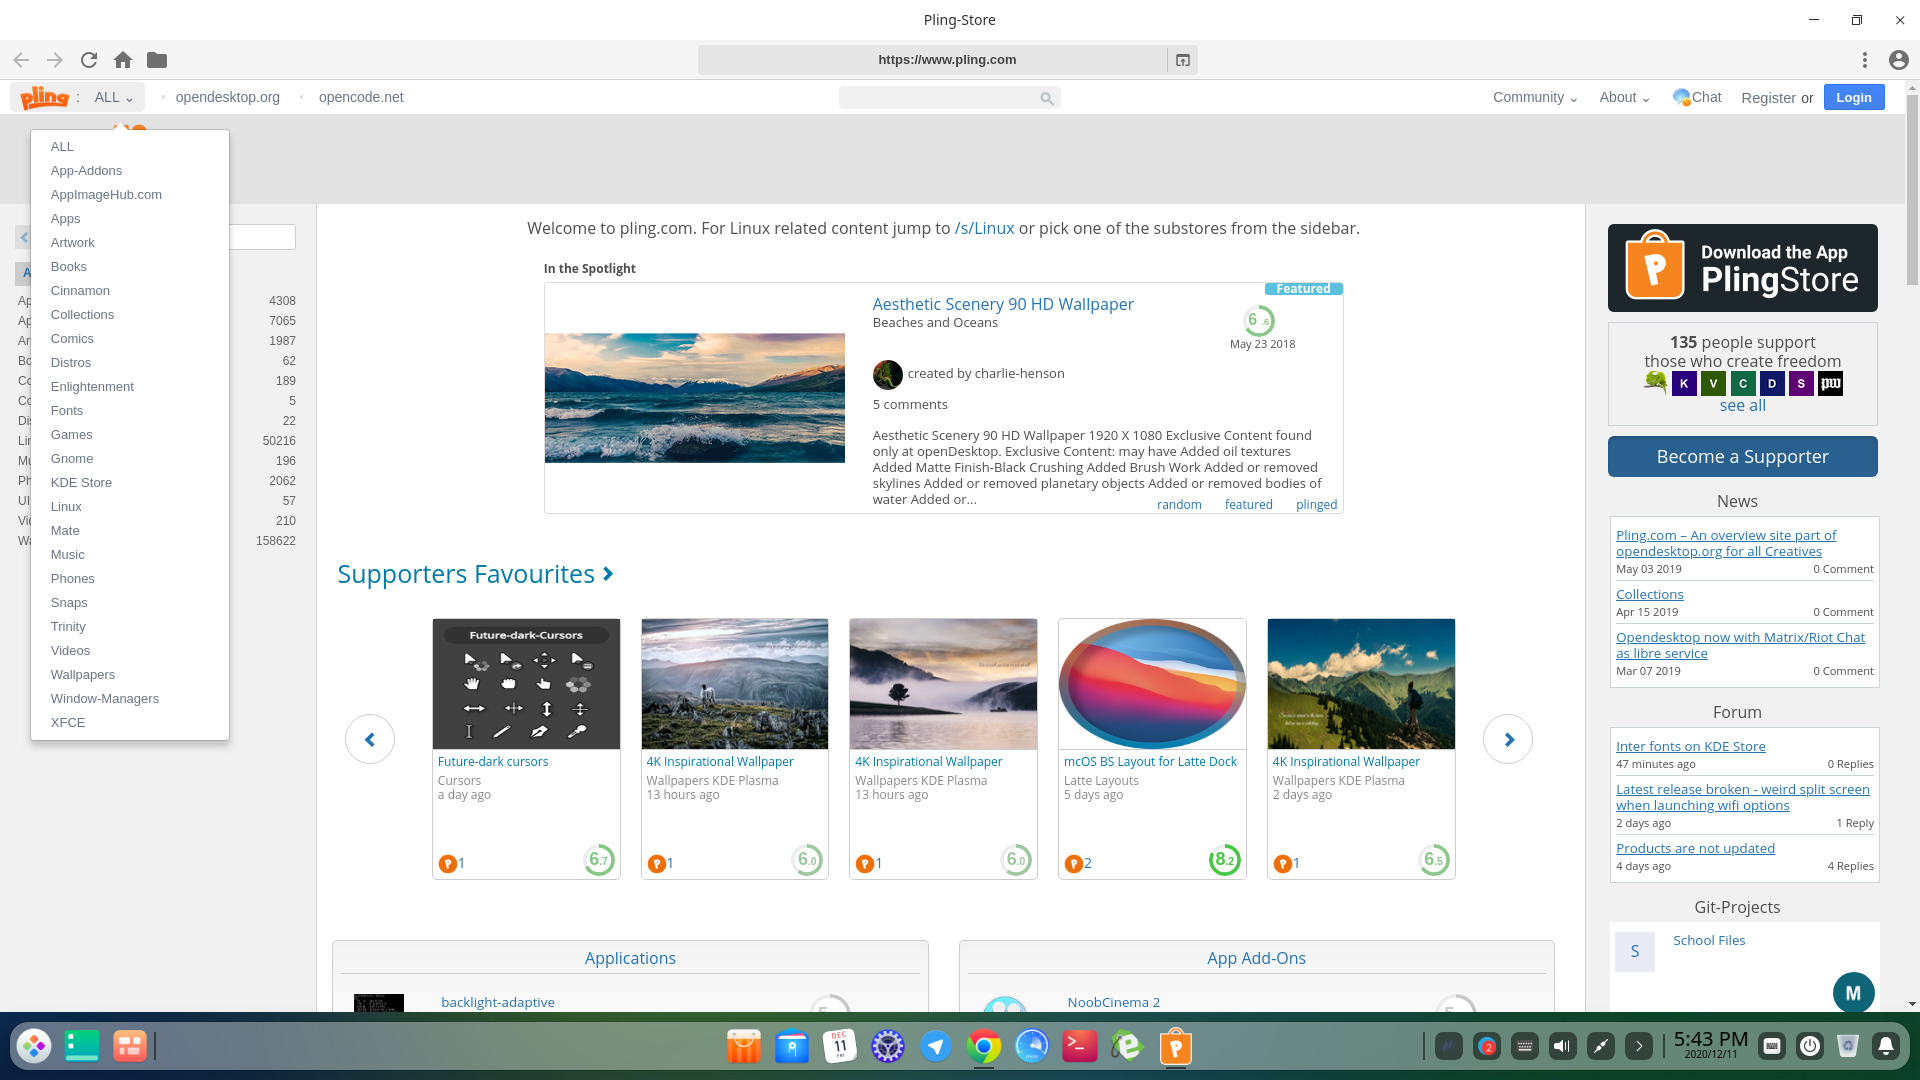
Task: Open Chrome from the dock
Action: pos(984,1047)
